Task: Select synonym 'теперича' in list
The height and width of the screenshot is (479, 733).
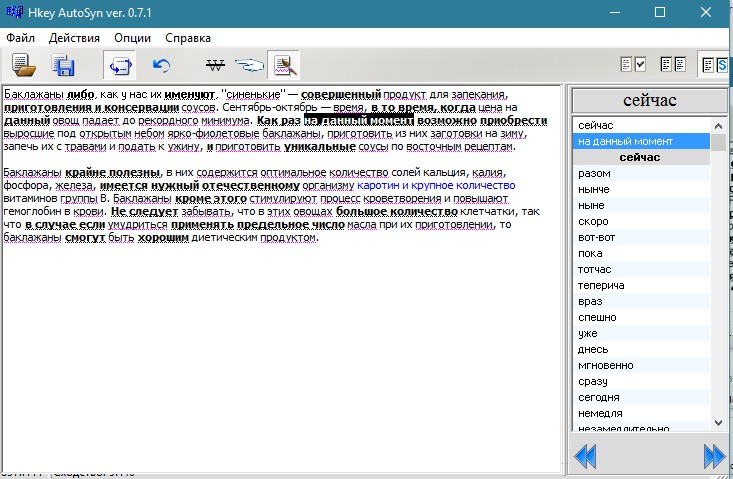Action: (641, 285)
